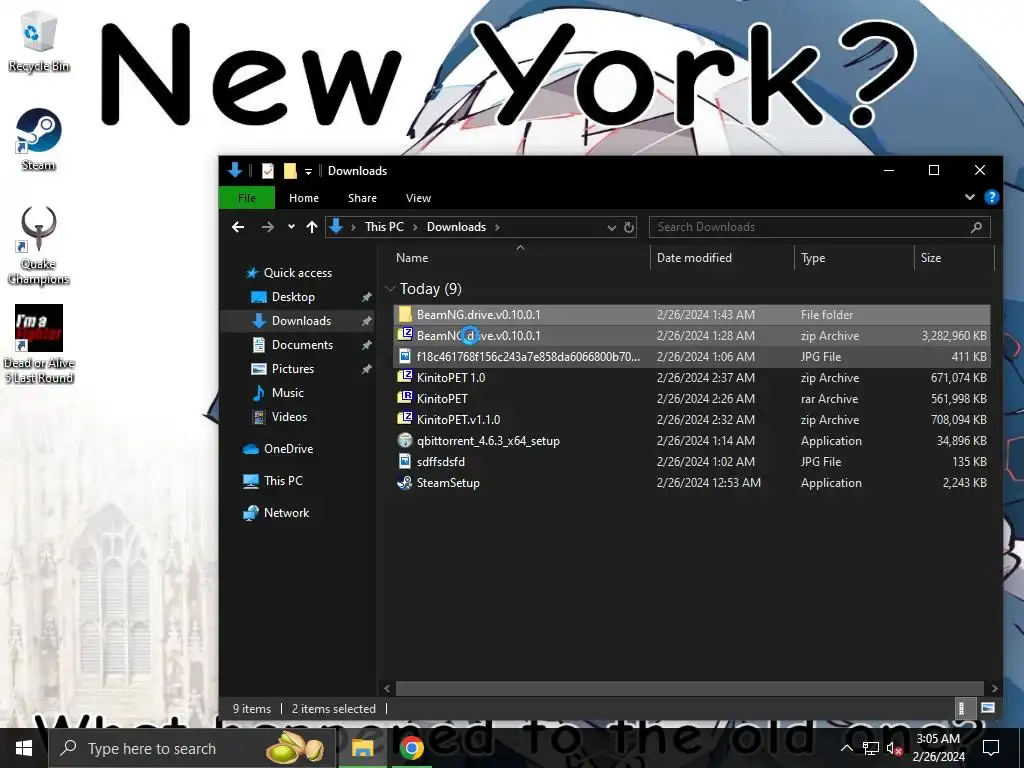Open the Action Center notifications icon

991,748
